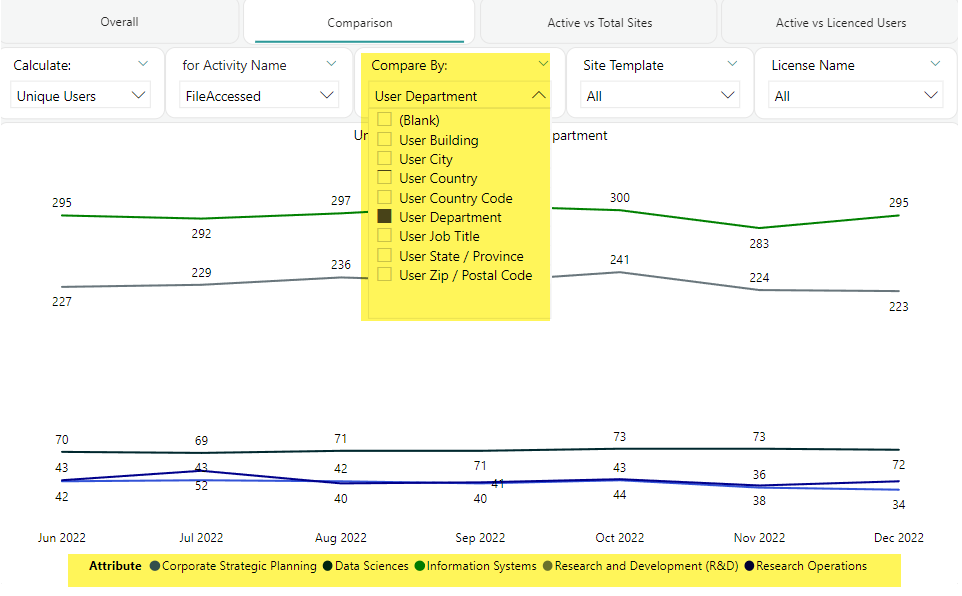Uncheck the User Department checkbox
Image resolution: width=962 pixels, height=596 pixels.
[x=384, y=217]
